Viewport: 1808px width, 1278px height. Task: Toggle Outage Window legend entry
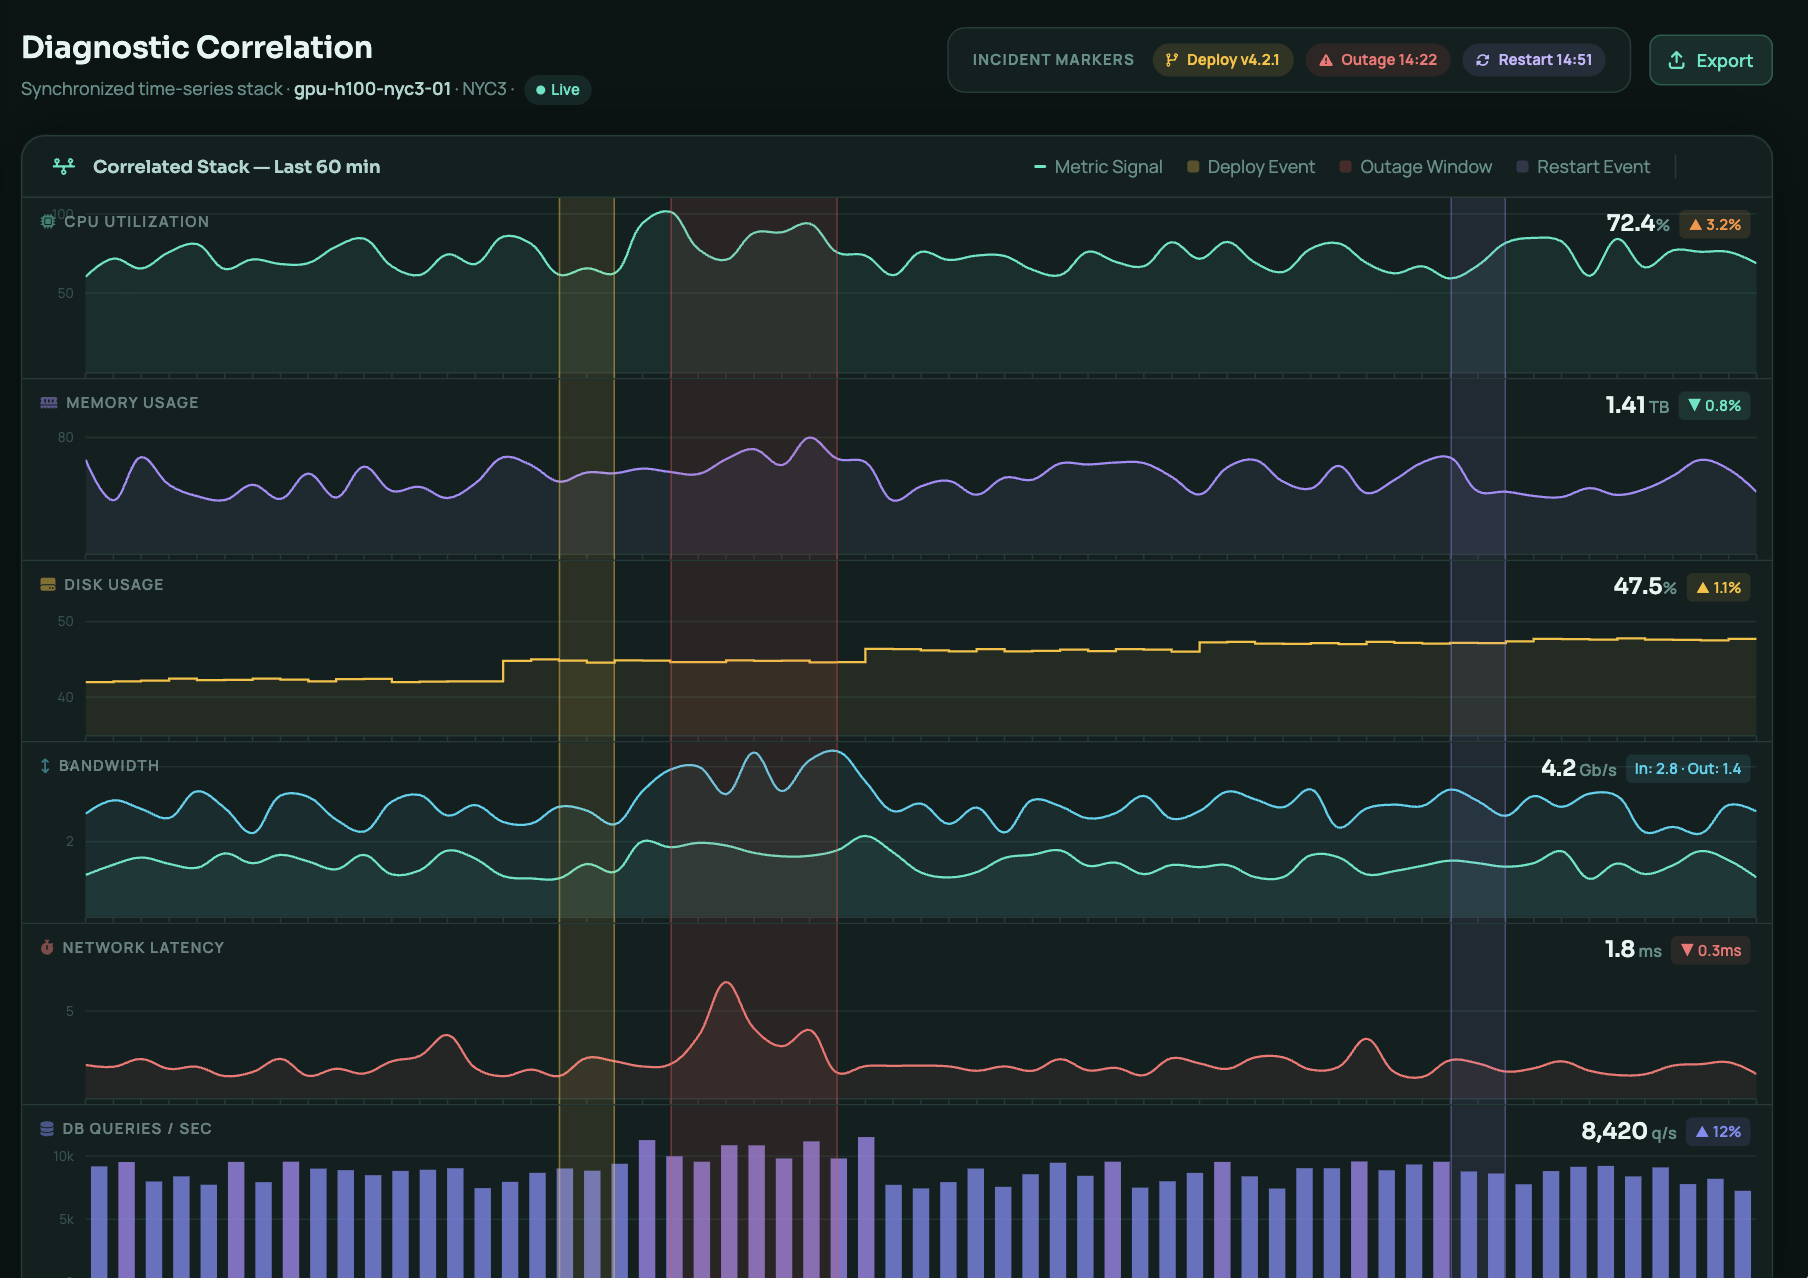pos(1415,167)
